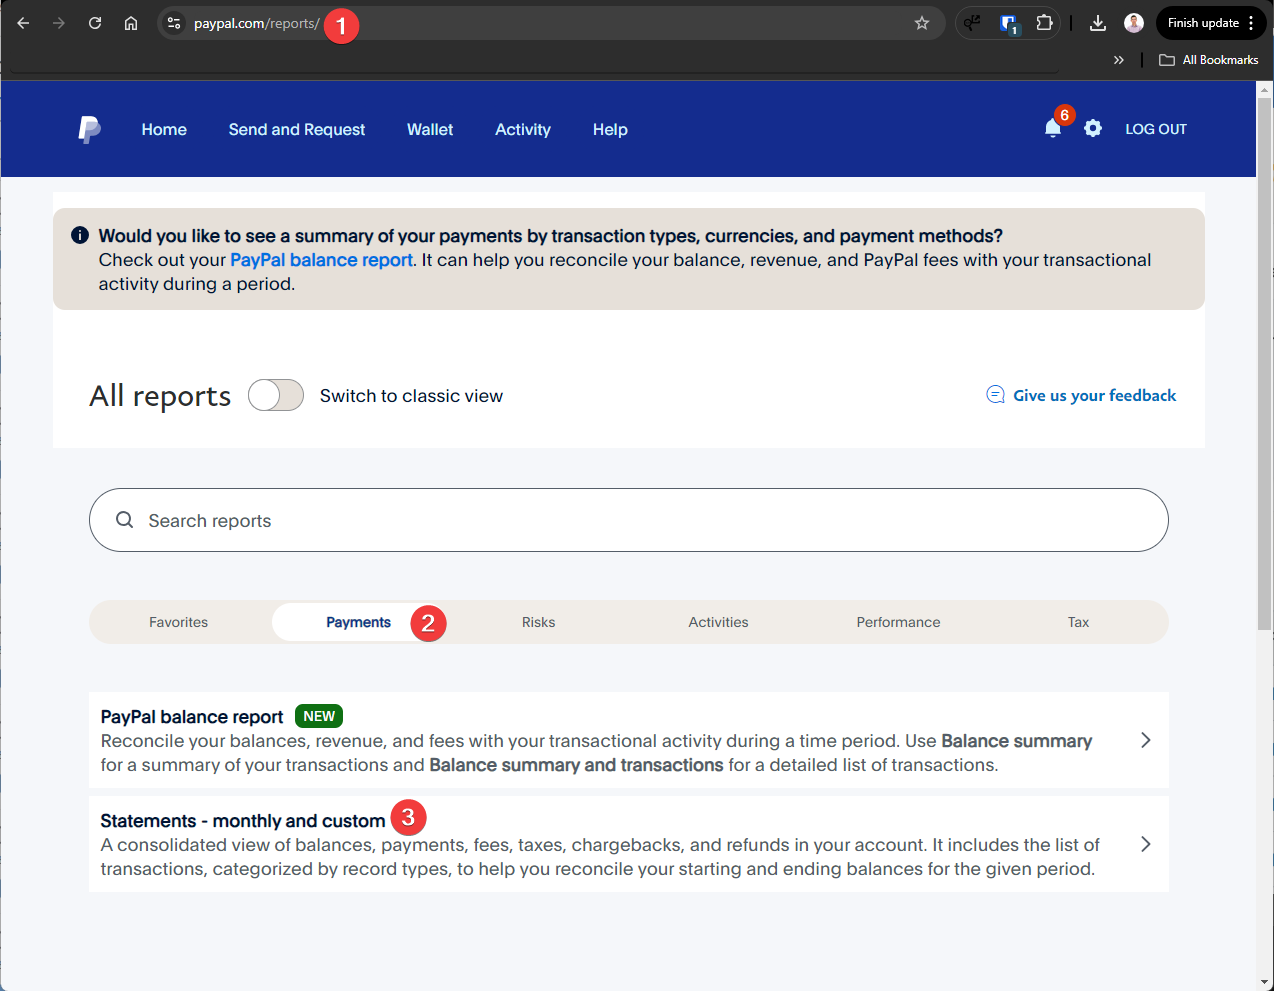Open the browser downloads icon
This screenshot has height=991, width=1274.
(1098, 23)
